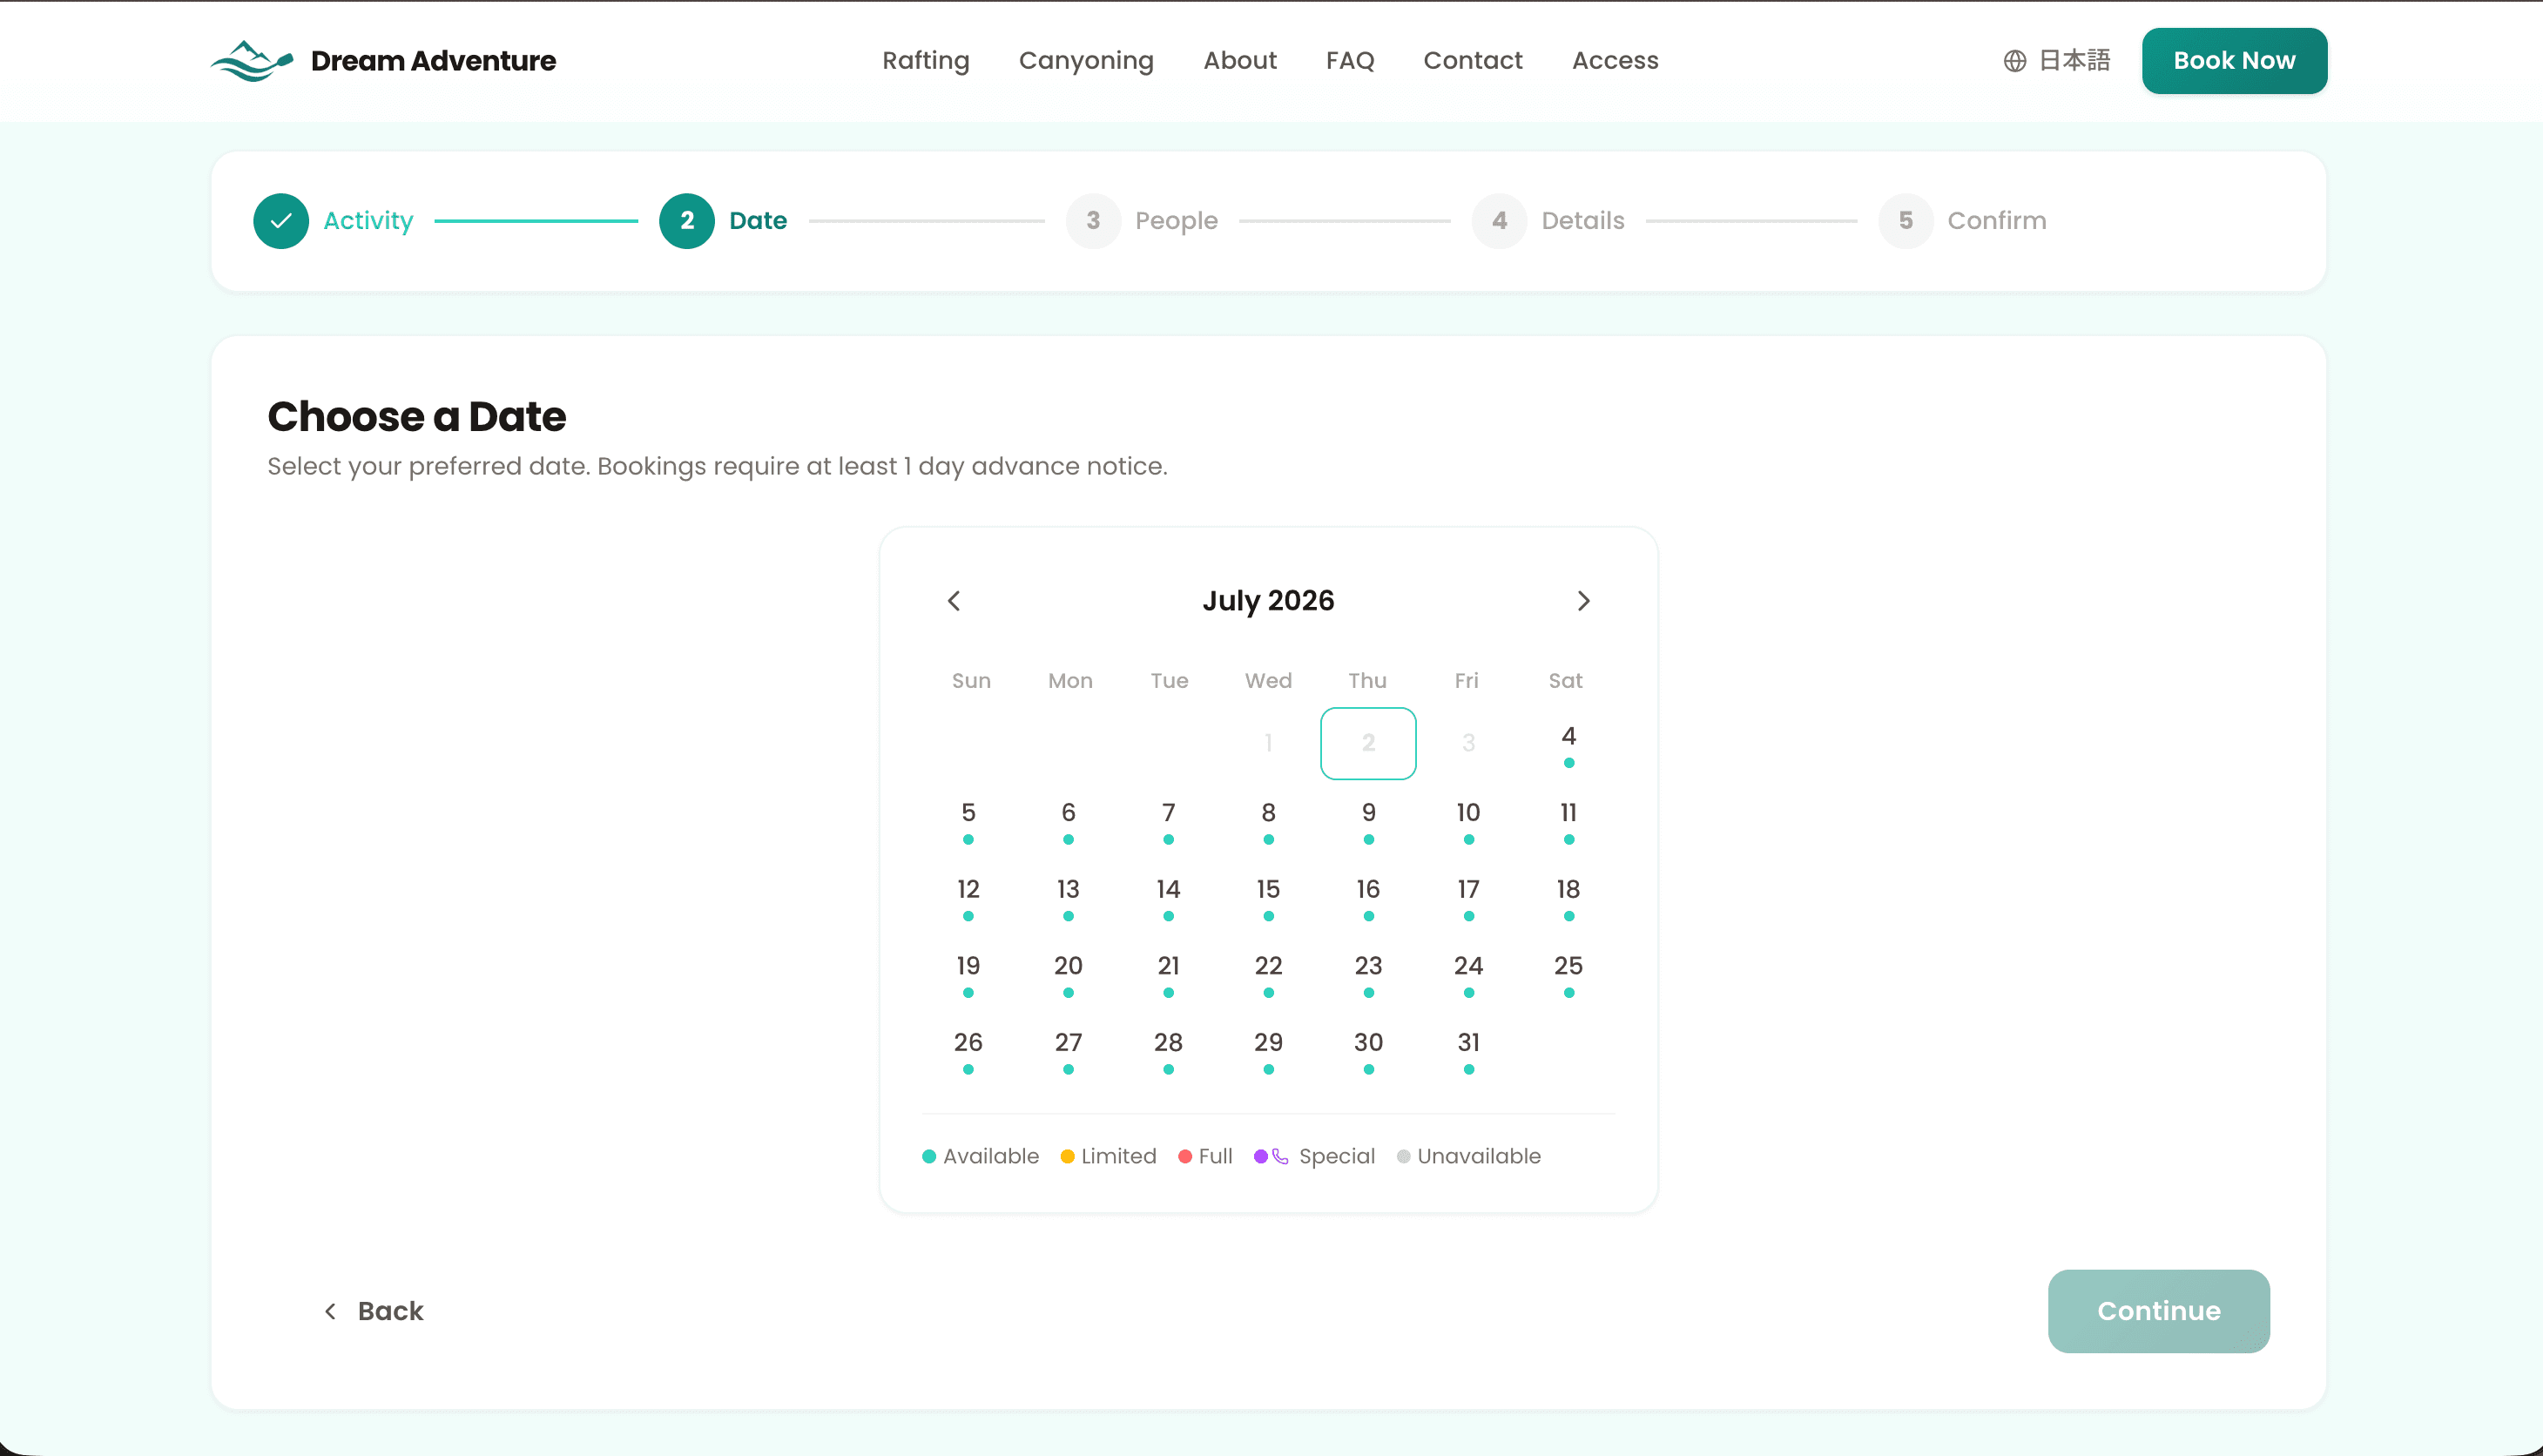Viewport: 2543px width, 1456px height.
Task: Click the Continue button
Action: tap(2158, 1311)
